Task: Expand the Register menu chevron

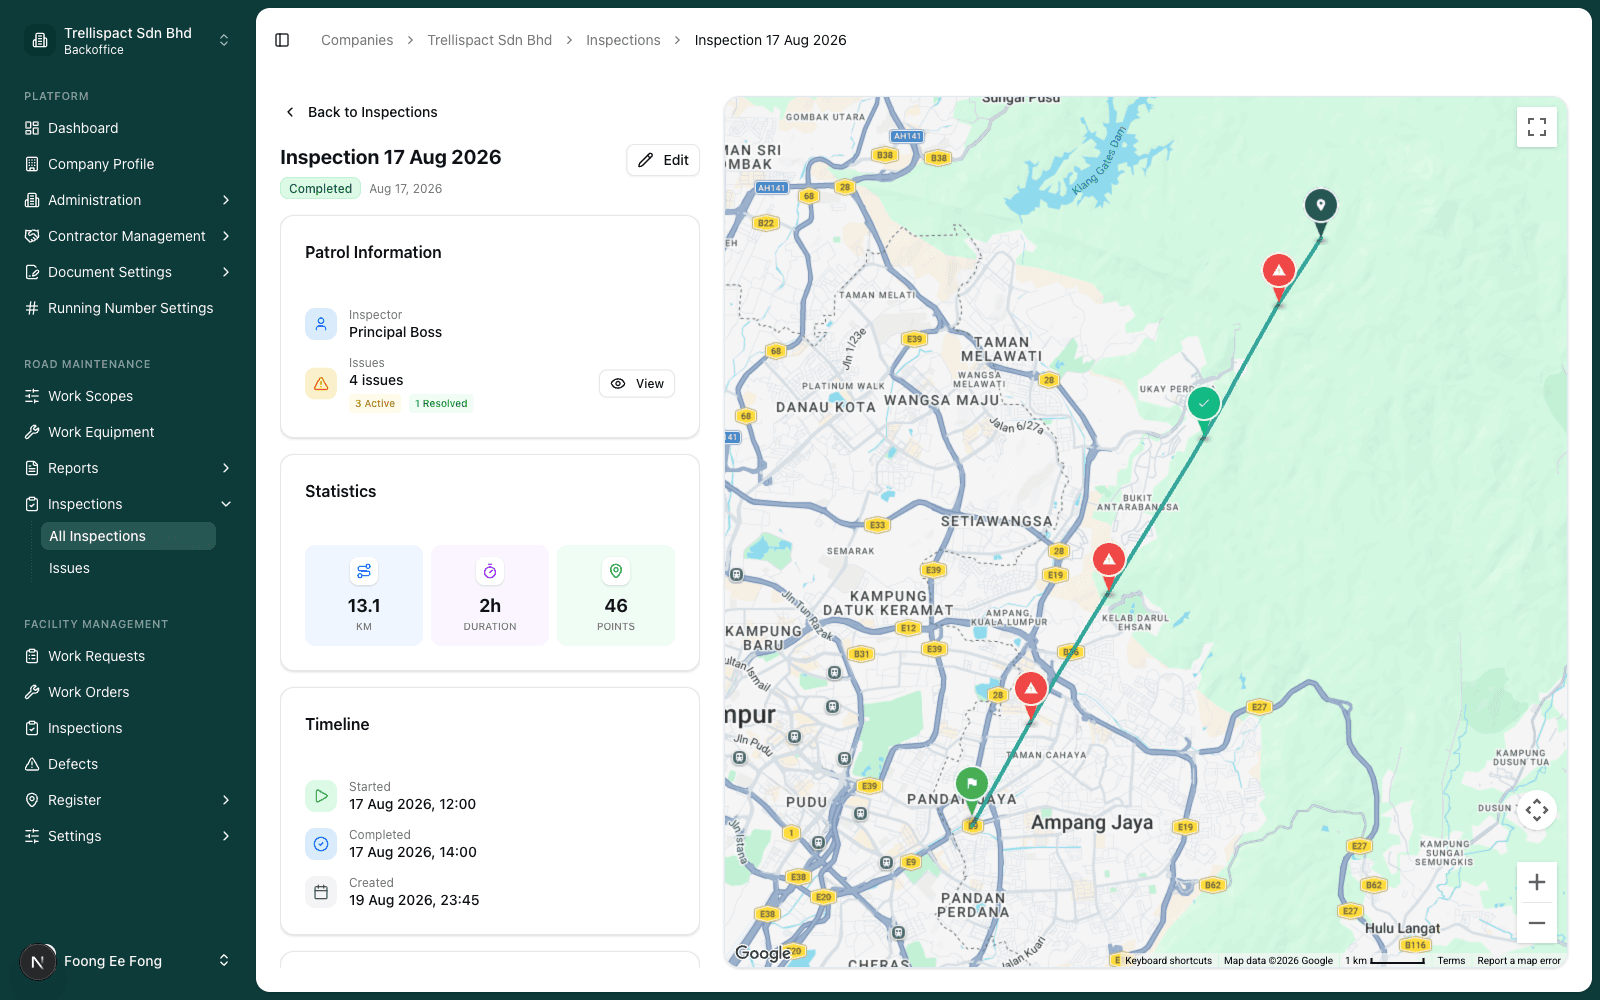Action: pyautogui.click(x=226, y=800)
